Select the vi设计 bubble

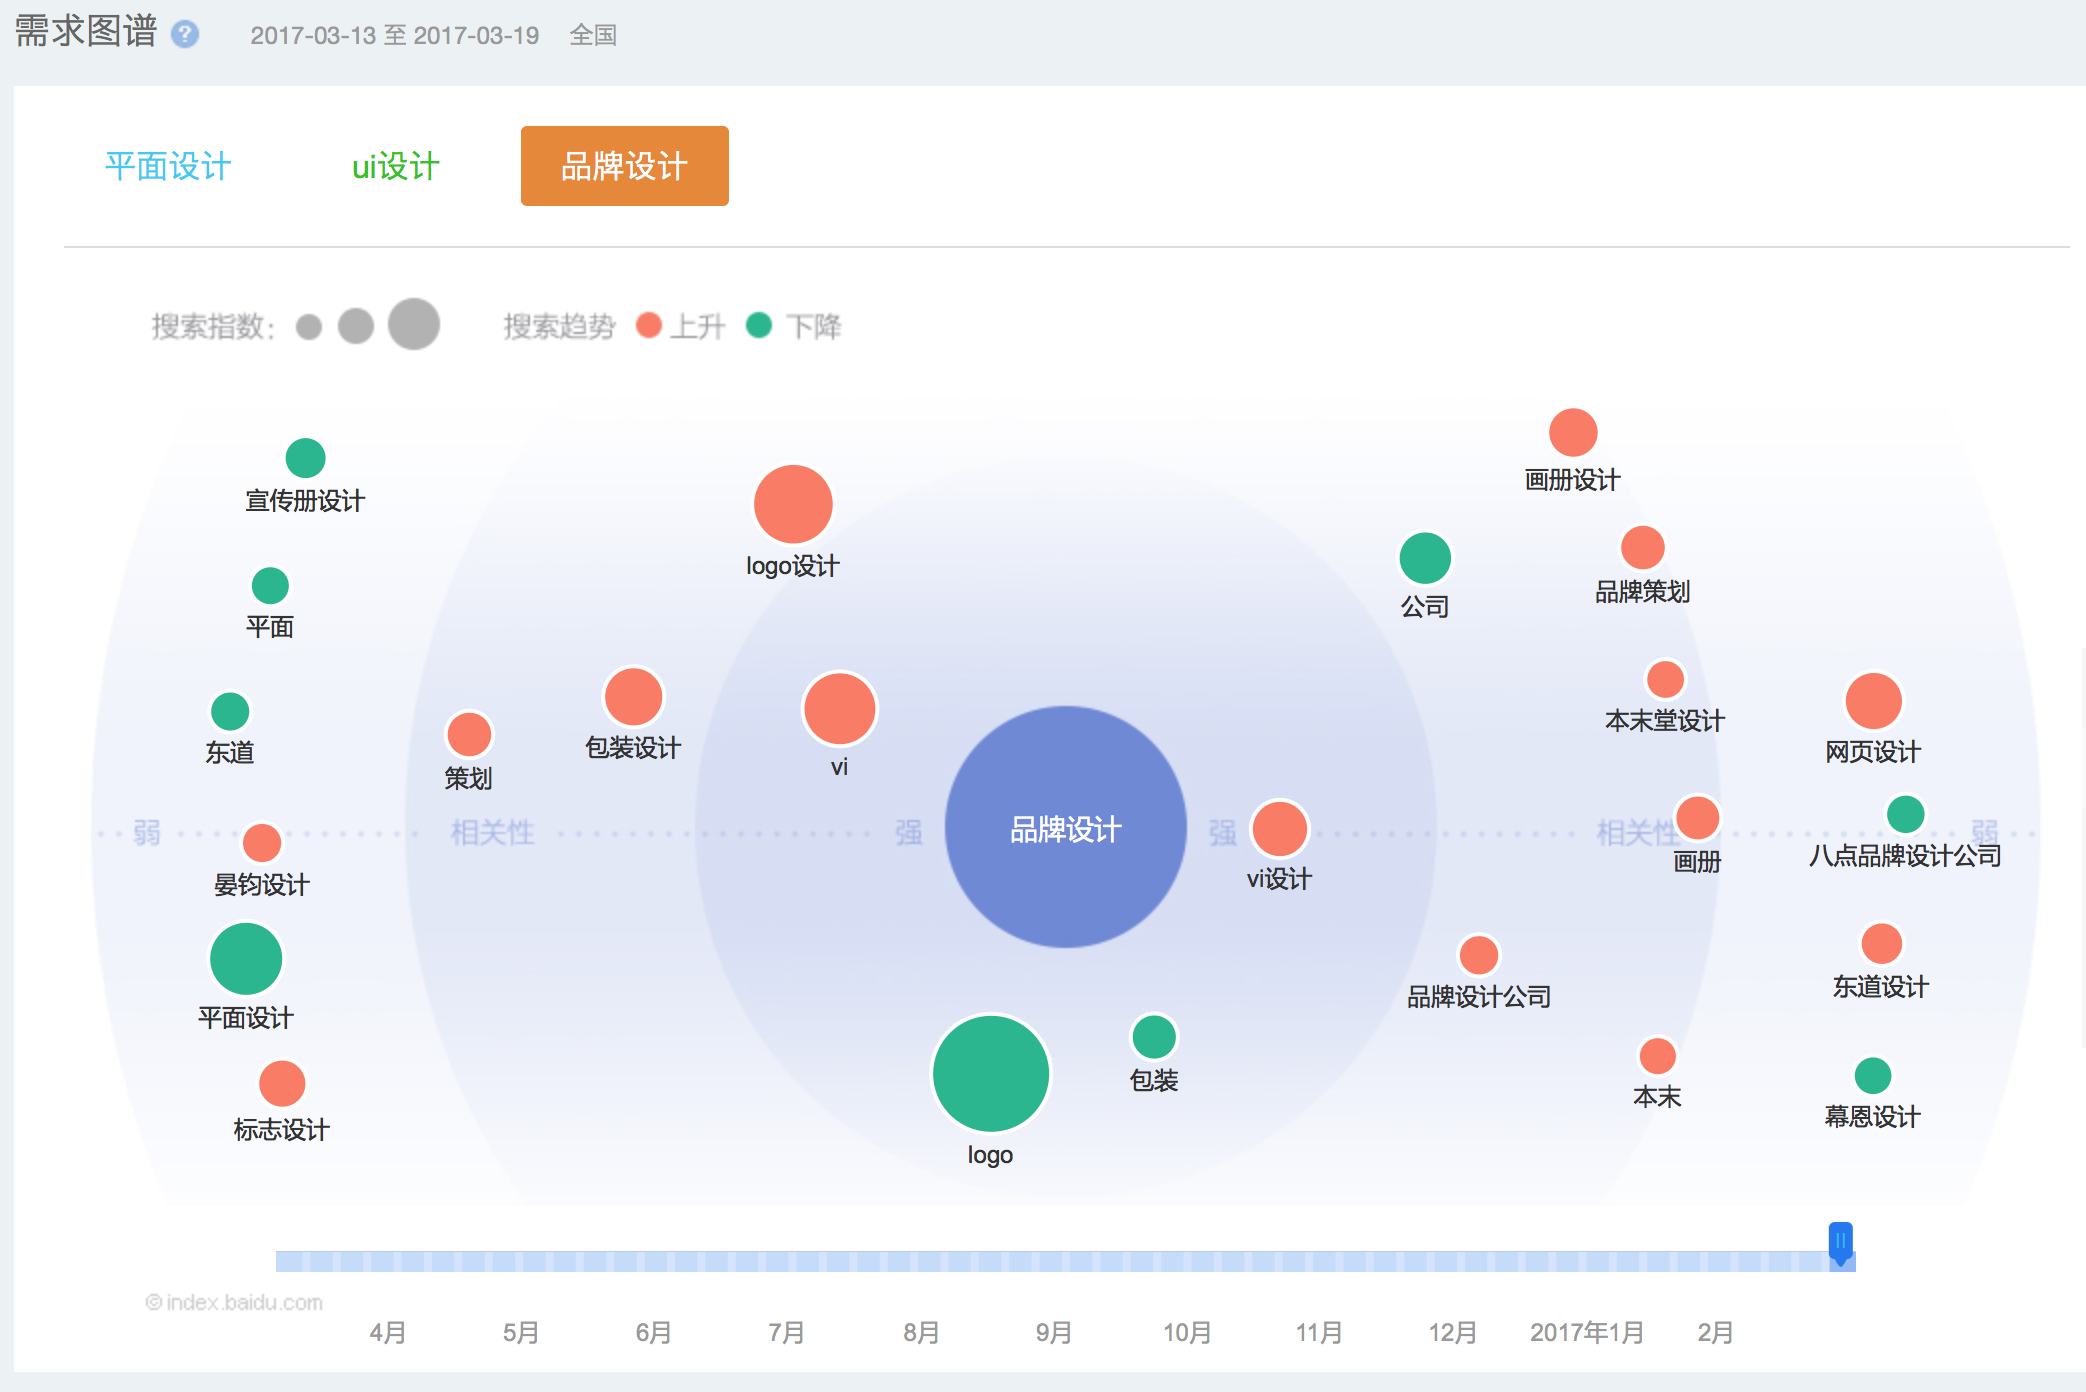coord(1279,829)
